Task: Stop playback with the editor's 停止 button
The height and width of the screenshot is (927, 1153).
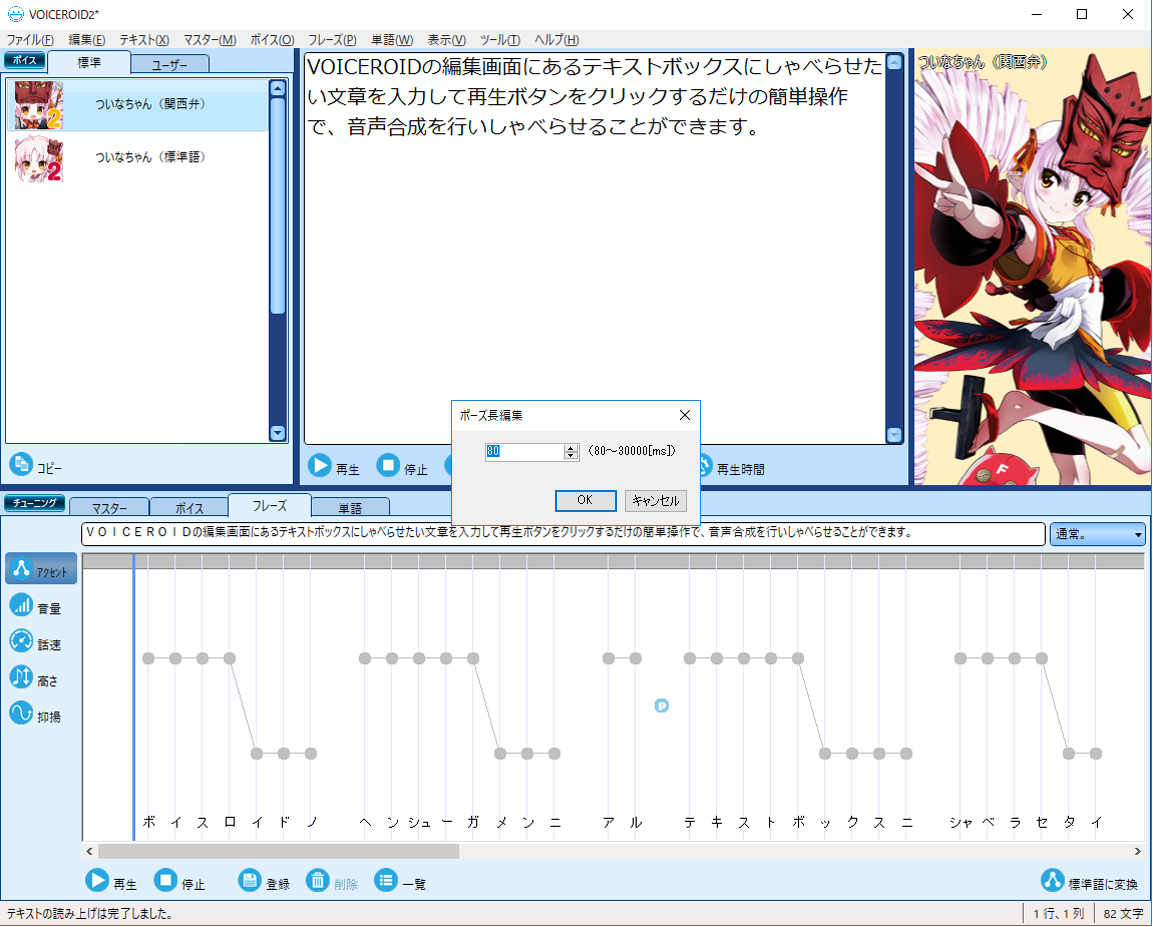Action: coord(402,466)
